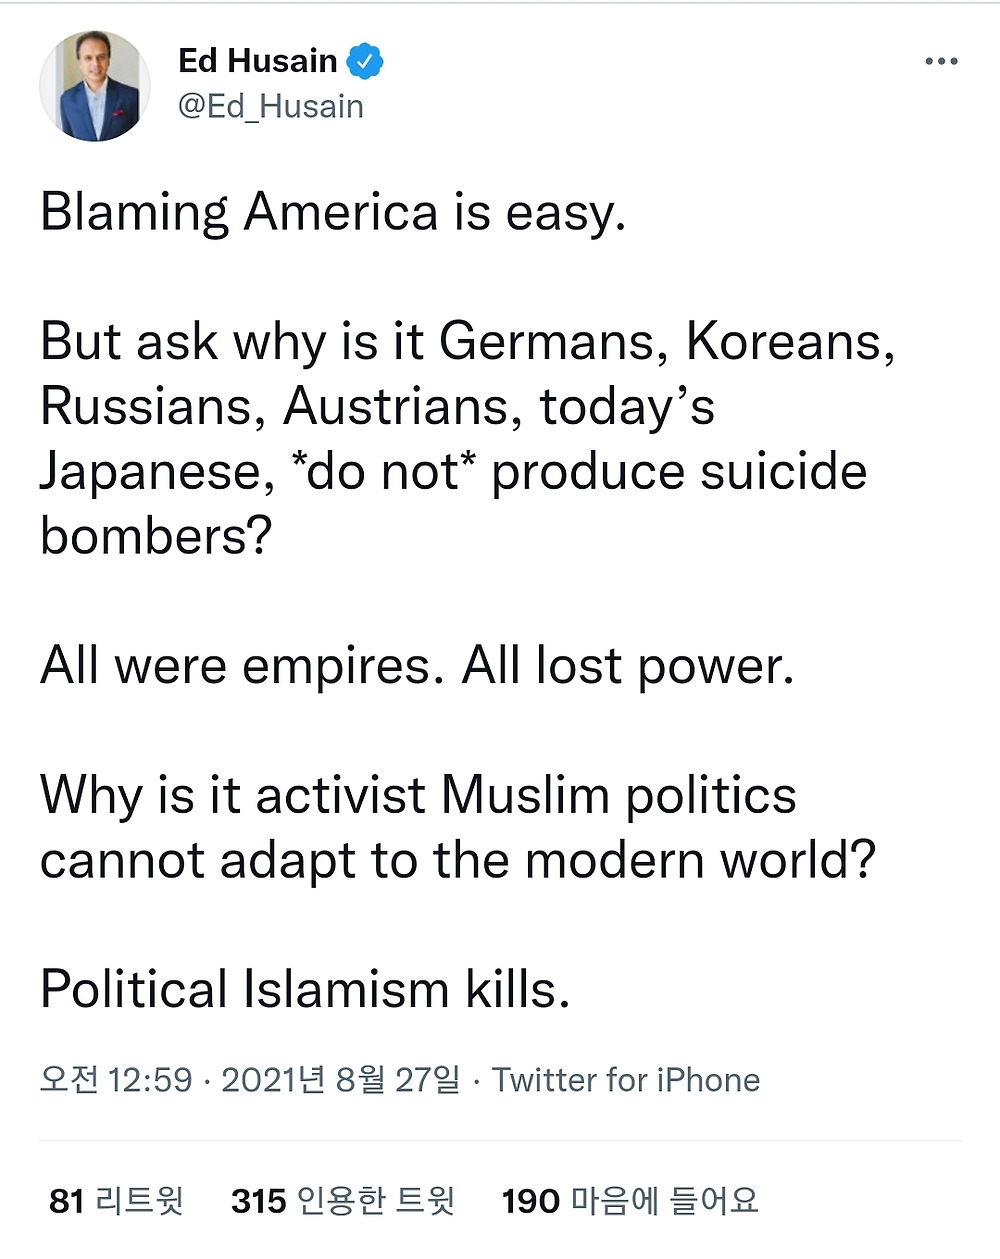
Task: Open Ed Husain's profile picture
Action: click(95, 86)
